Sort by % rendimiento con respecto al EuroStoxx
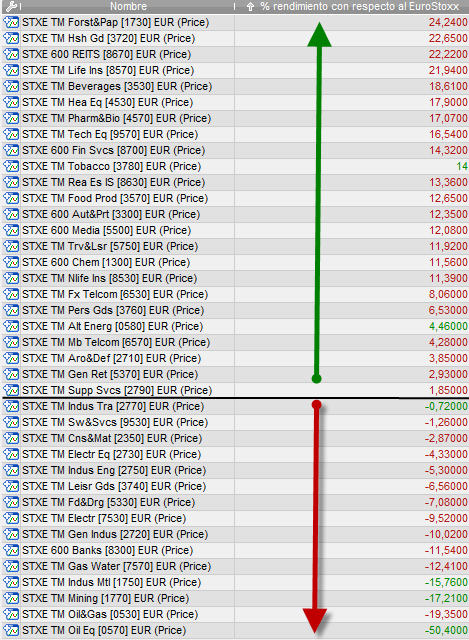469x640 pixels. [x=360, y=6]
